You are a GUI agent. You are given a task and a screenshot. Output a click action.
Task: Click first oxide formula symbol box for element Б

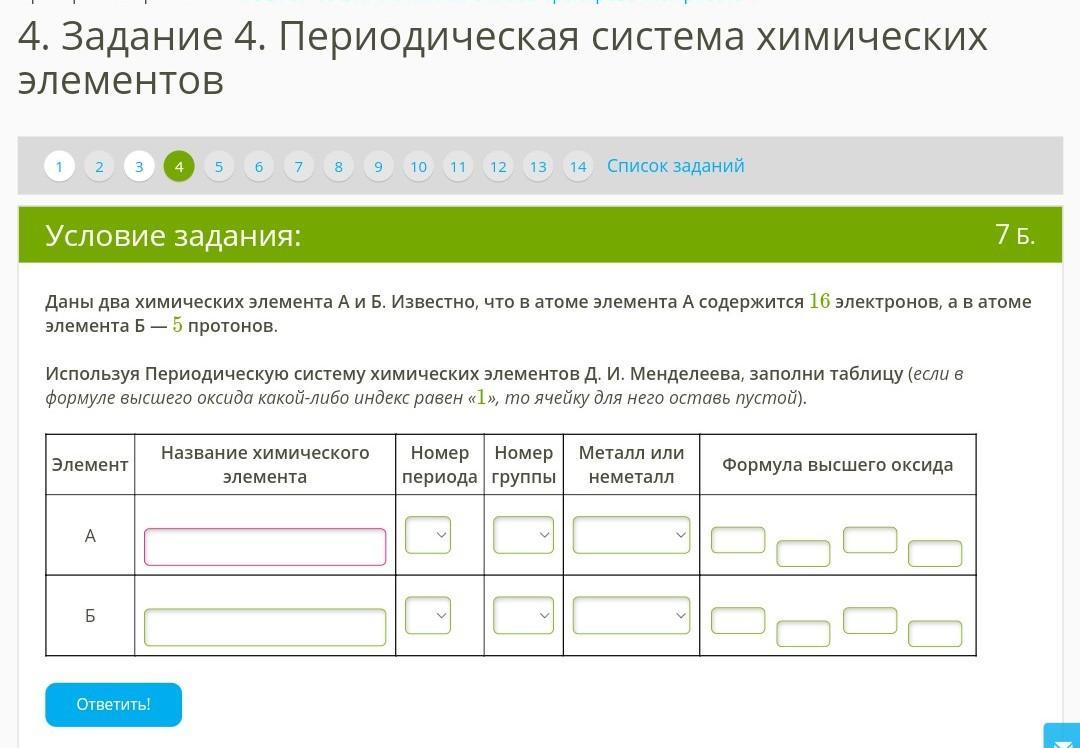pyautogui.click(x=738, y=621)
